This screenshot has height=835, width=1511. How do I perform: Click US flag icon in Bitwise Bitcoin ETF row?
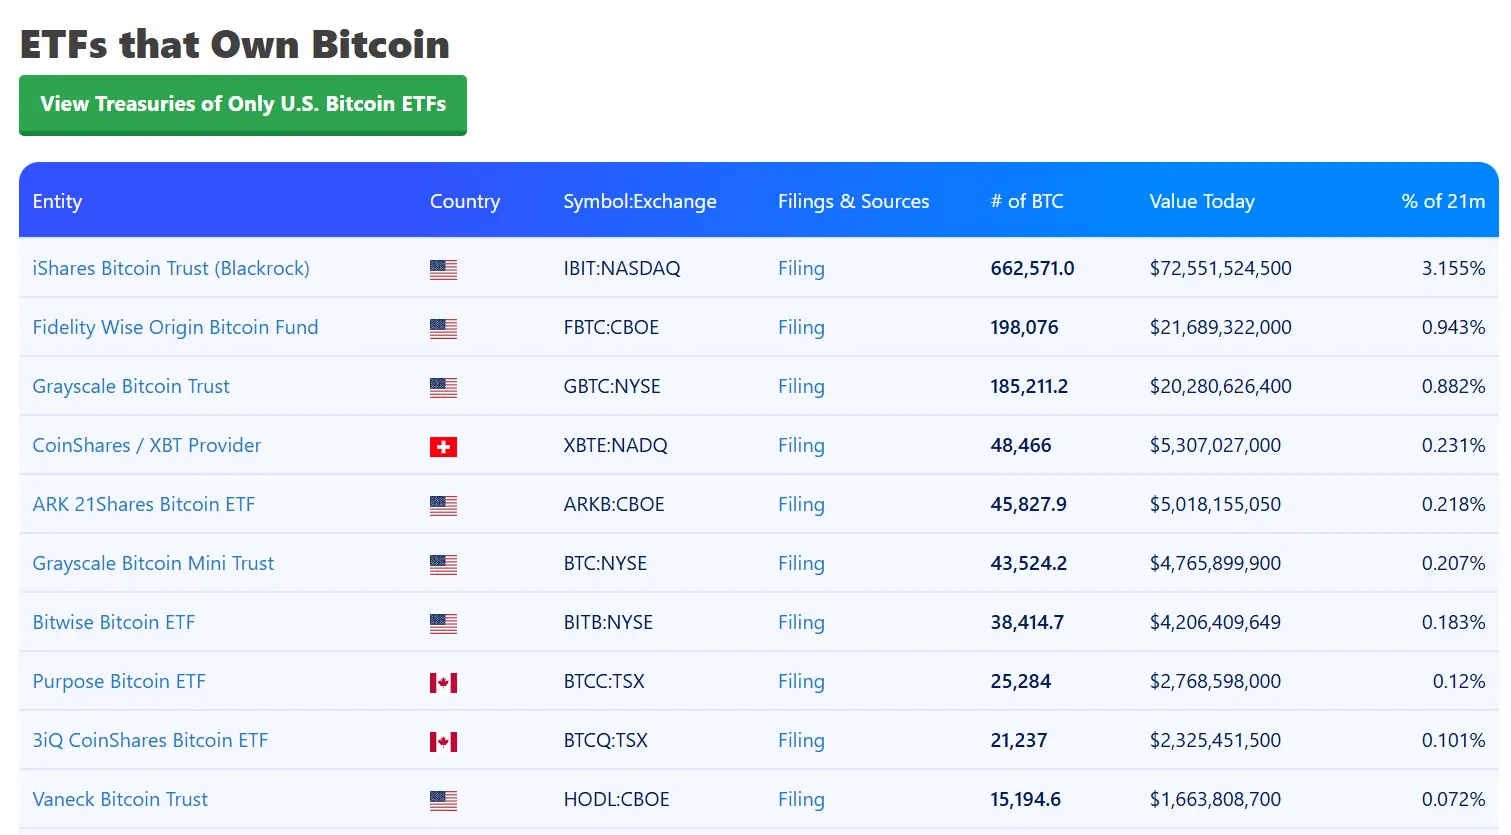(443, 623)
